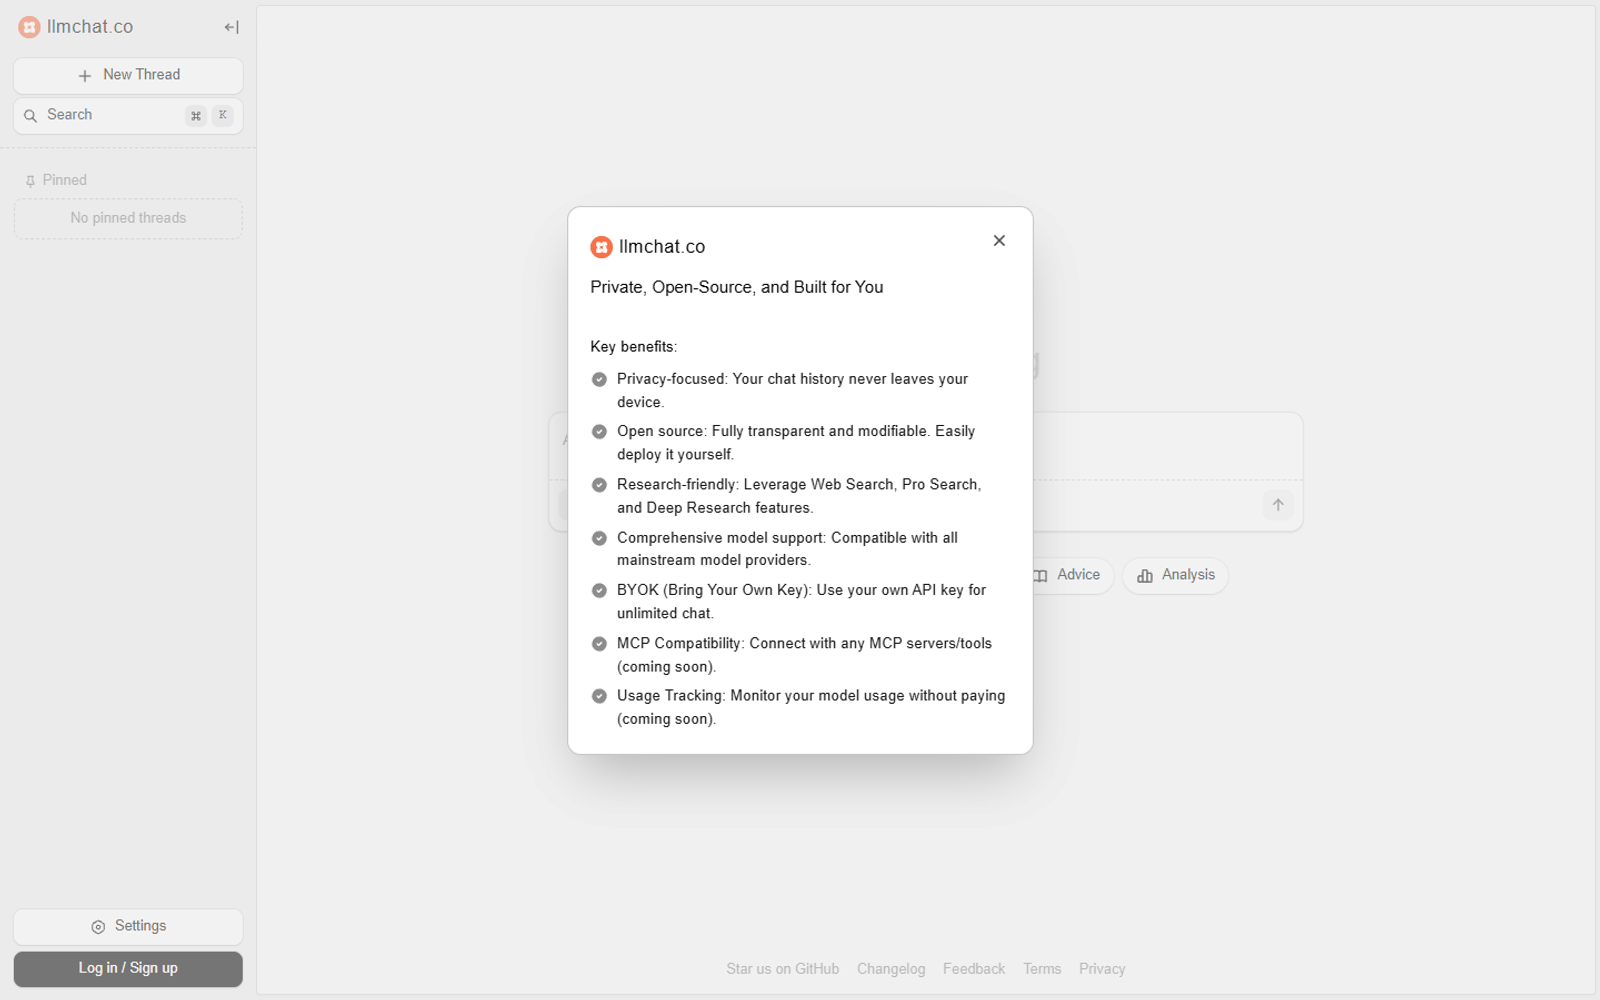Click the checkmark beside BYOK
The width and height of the screenshot is (1600, 1000).
click(x=599, y=591)
